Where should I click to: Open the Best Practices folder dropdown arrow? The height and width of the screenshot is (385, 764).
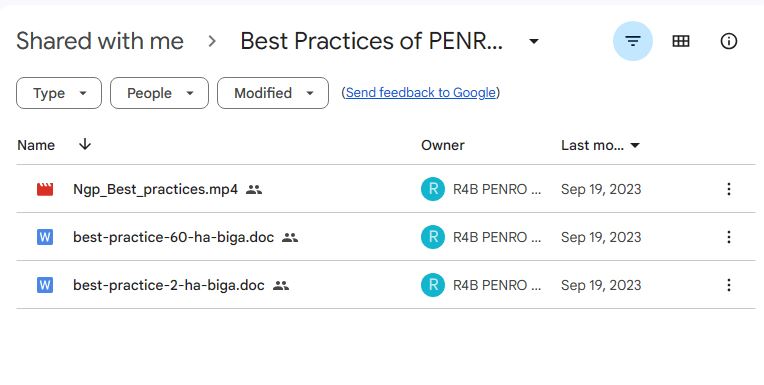coord(534,41)
